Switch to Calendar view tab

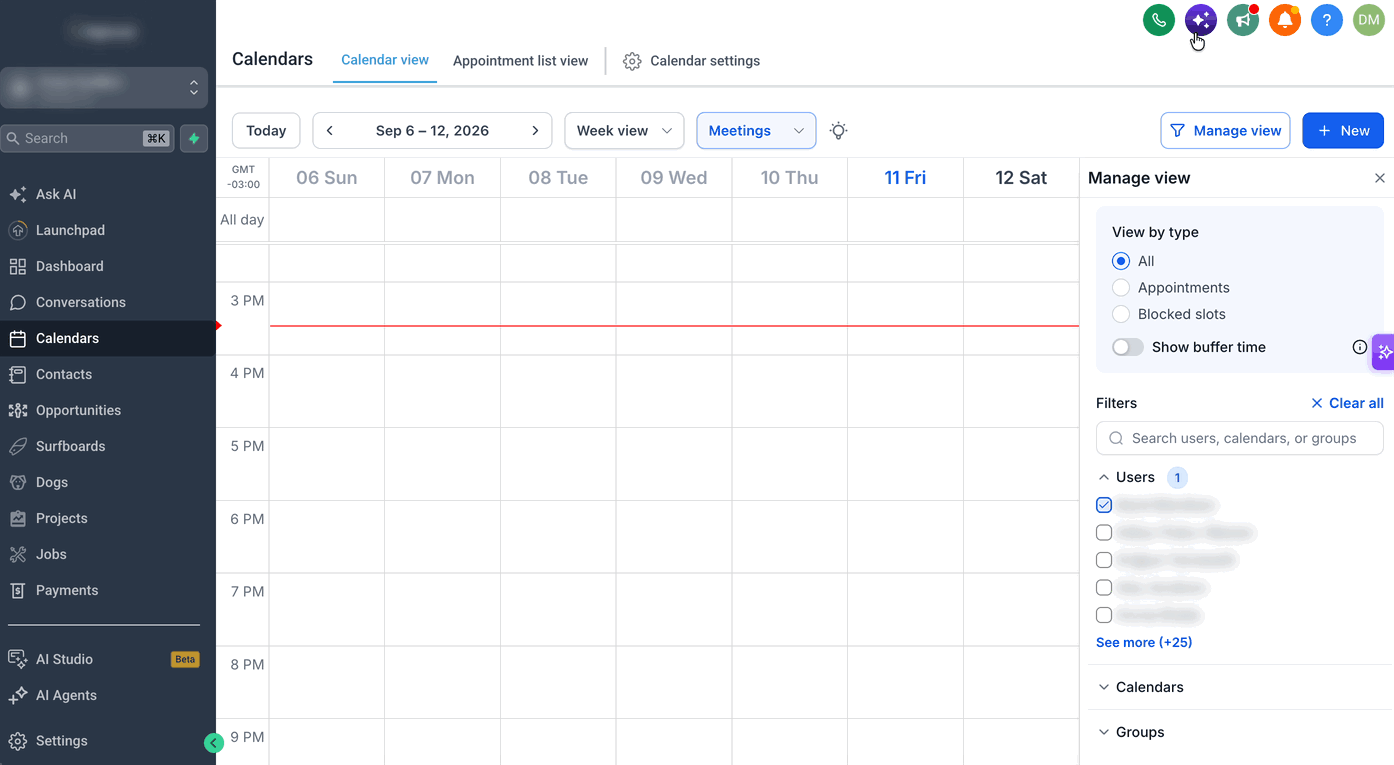point(385,60)
